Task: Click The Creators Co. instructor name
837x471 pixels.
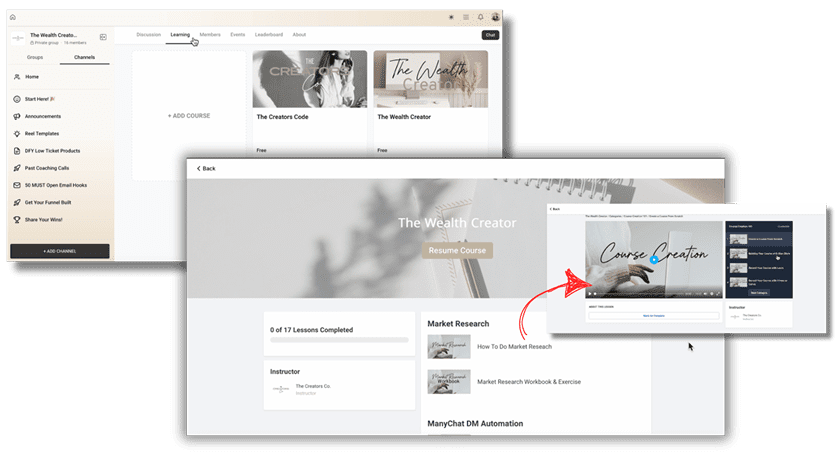Action: [x=313, y=386]
